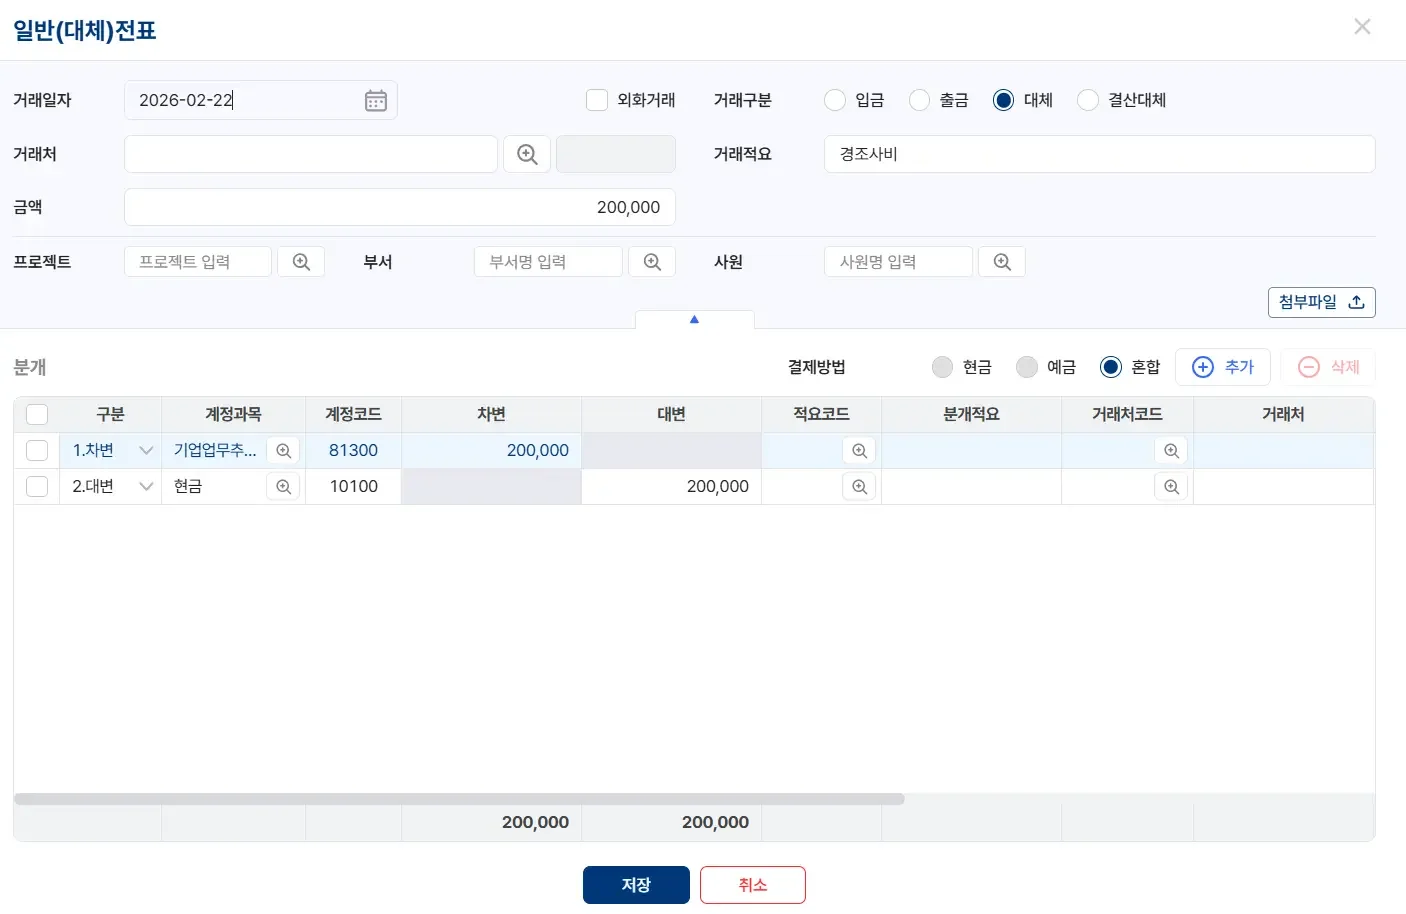Click the 첨부파일 upload button

[1321, 302]
